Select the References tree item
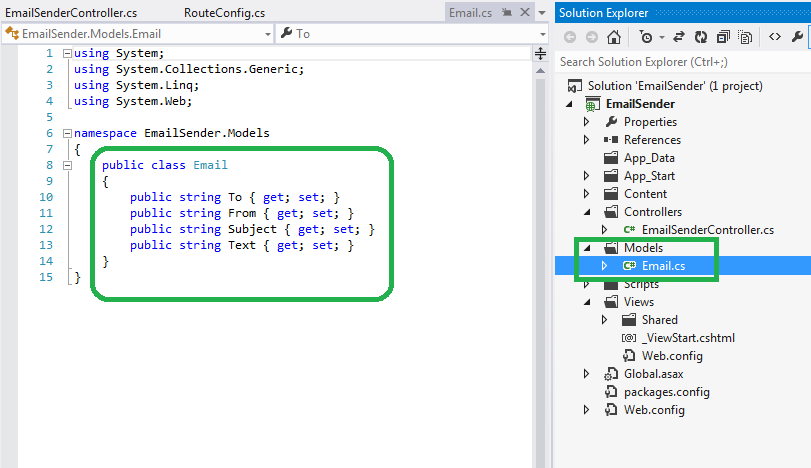The image size is (811, 468). pyautogui.click(x=652, y=140)
